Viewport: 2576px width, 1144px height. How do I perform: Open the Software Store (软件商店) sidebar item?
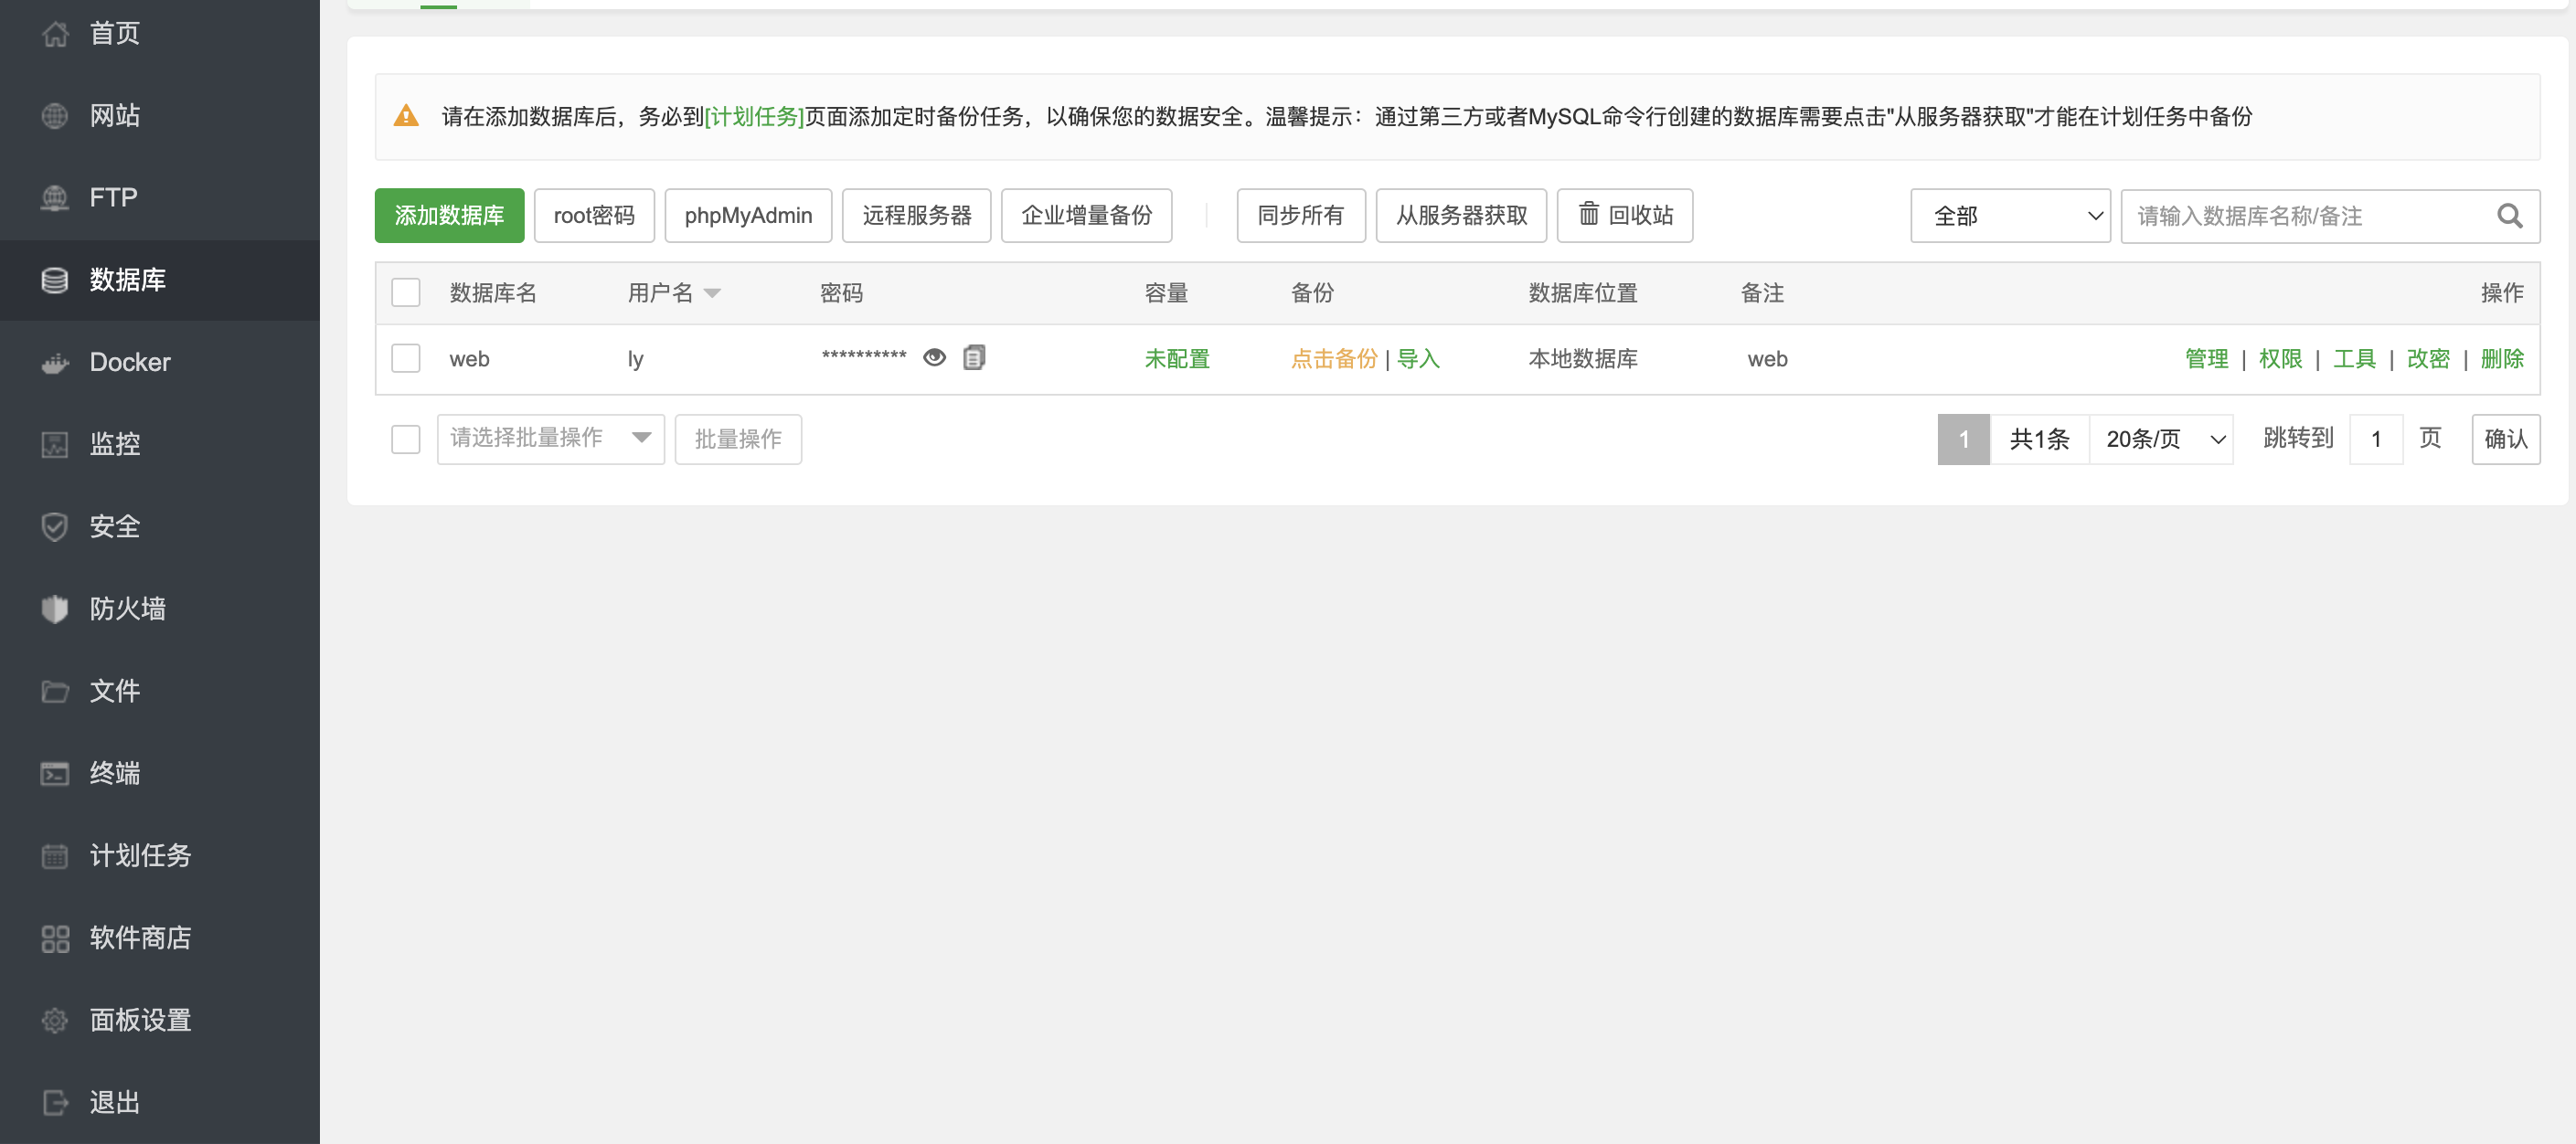tap(140, 937)
